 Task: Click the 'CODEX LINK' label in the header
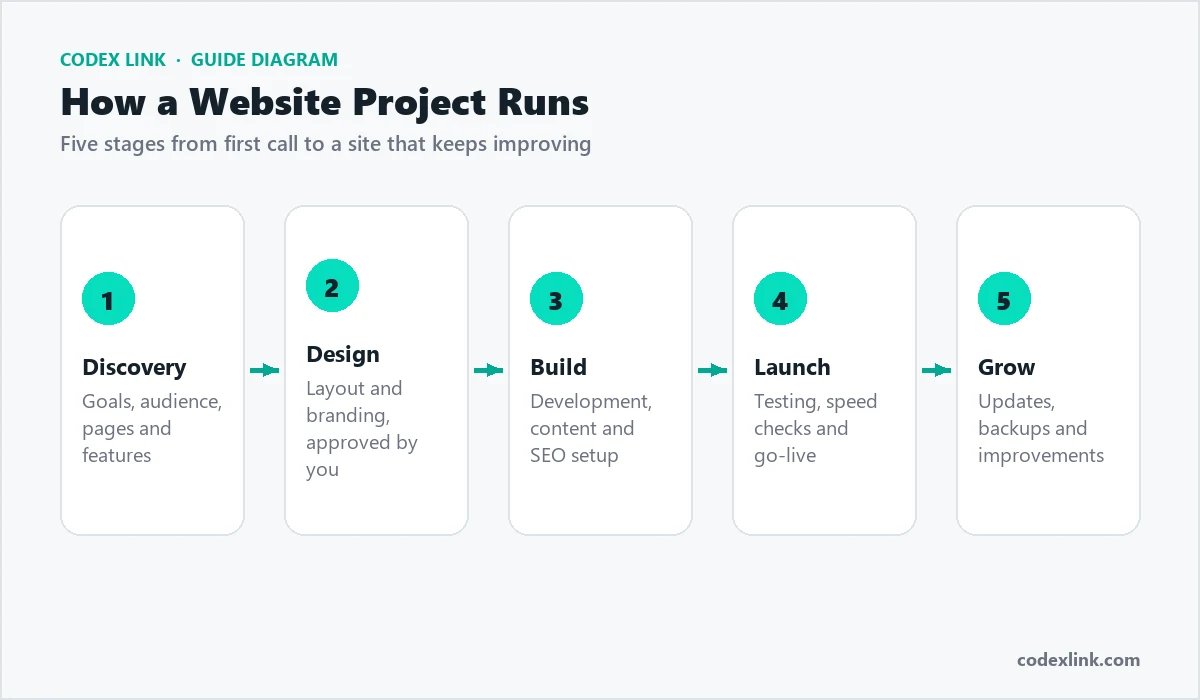pos(112,60)
